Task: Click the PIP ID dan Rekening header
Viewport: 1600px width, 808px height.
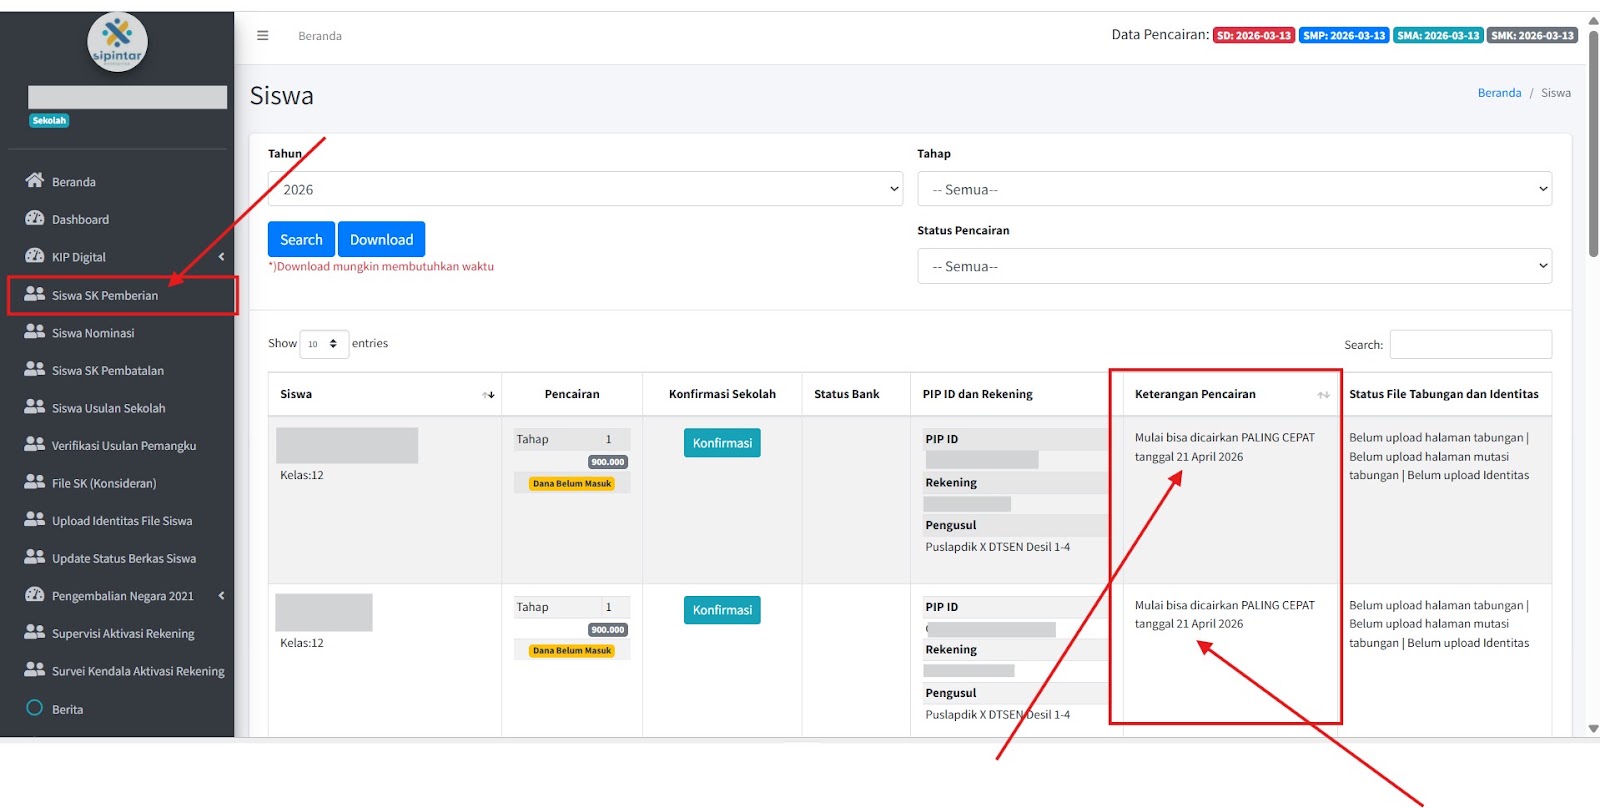Action: point(978,394)
